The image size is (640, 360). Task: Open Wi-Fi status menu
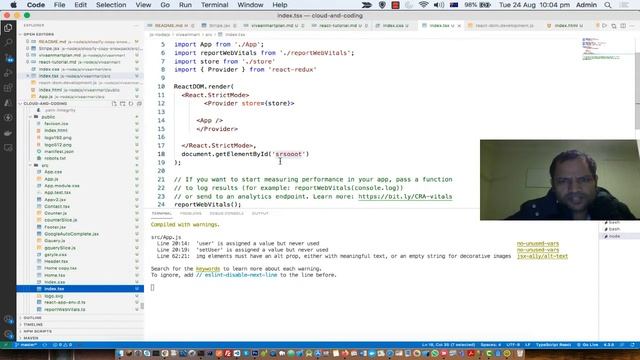[x=424, y=5]
